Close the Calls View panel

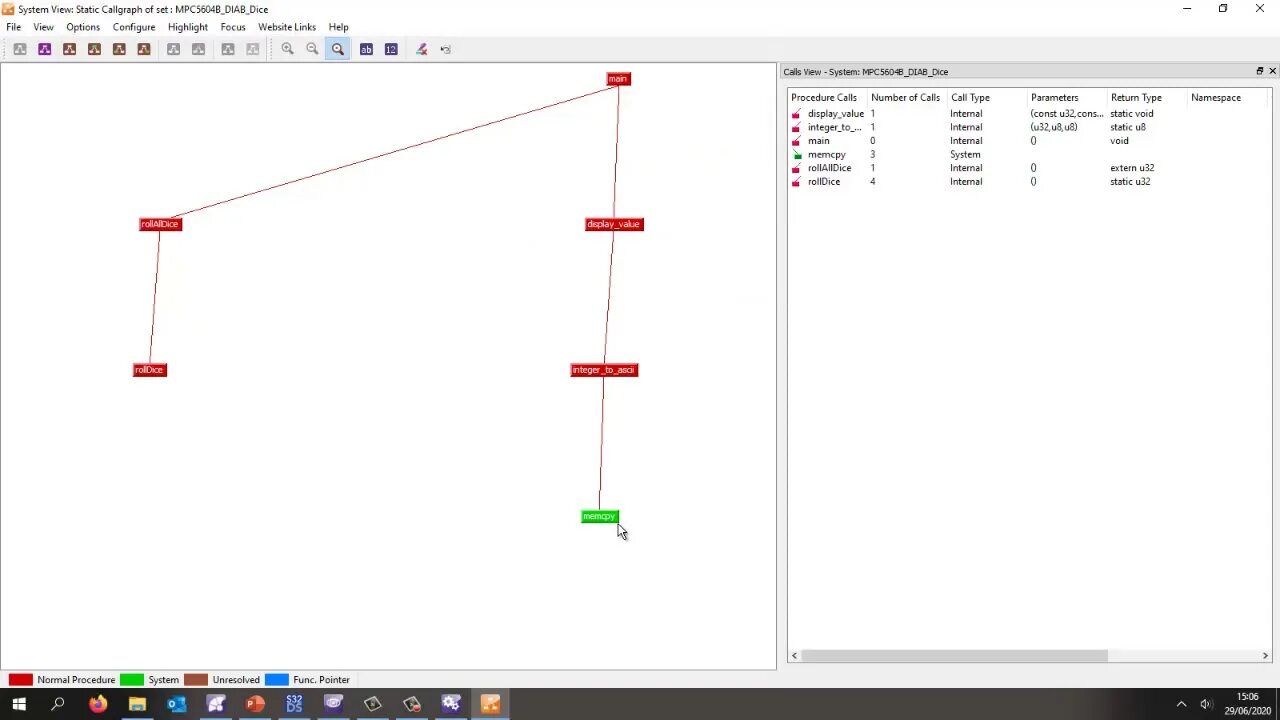tap(1272, 71)
